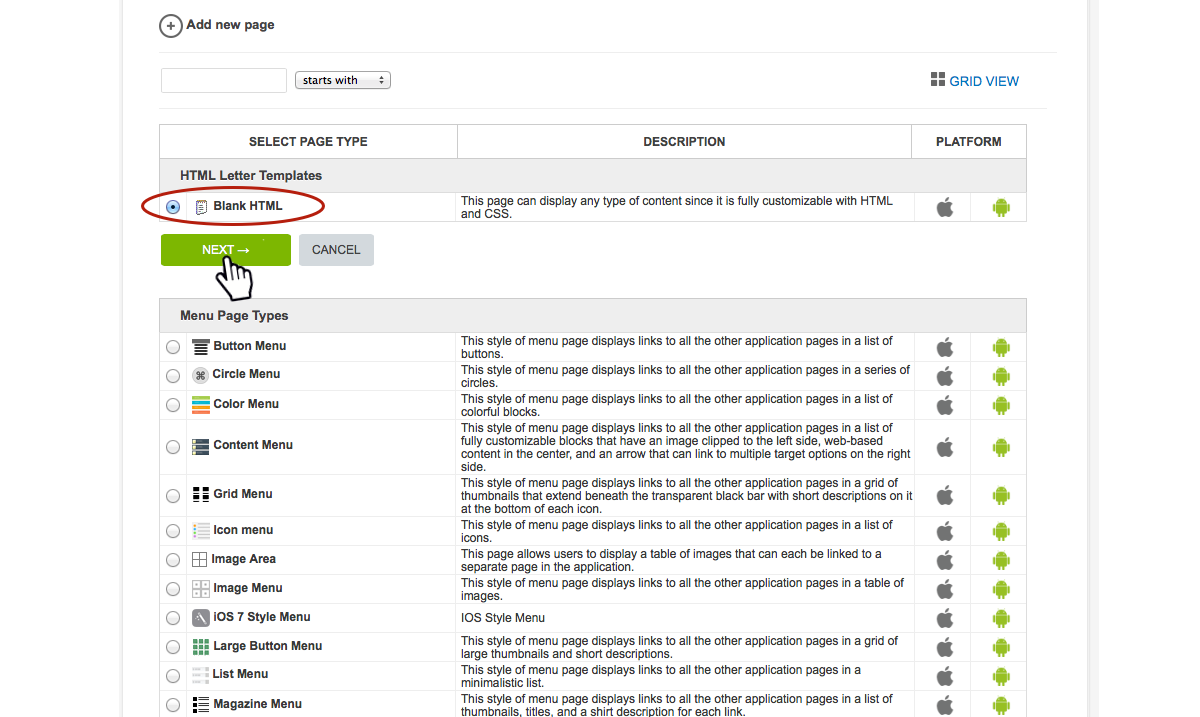Click the Grid View squares icon
The image size is (1200, 717).
tap(937, 79)
